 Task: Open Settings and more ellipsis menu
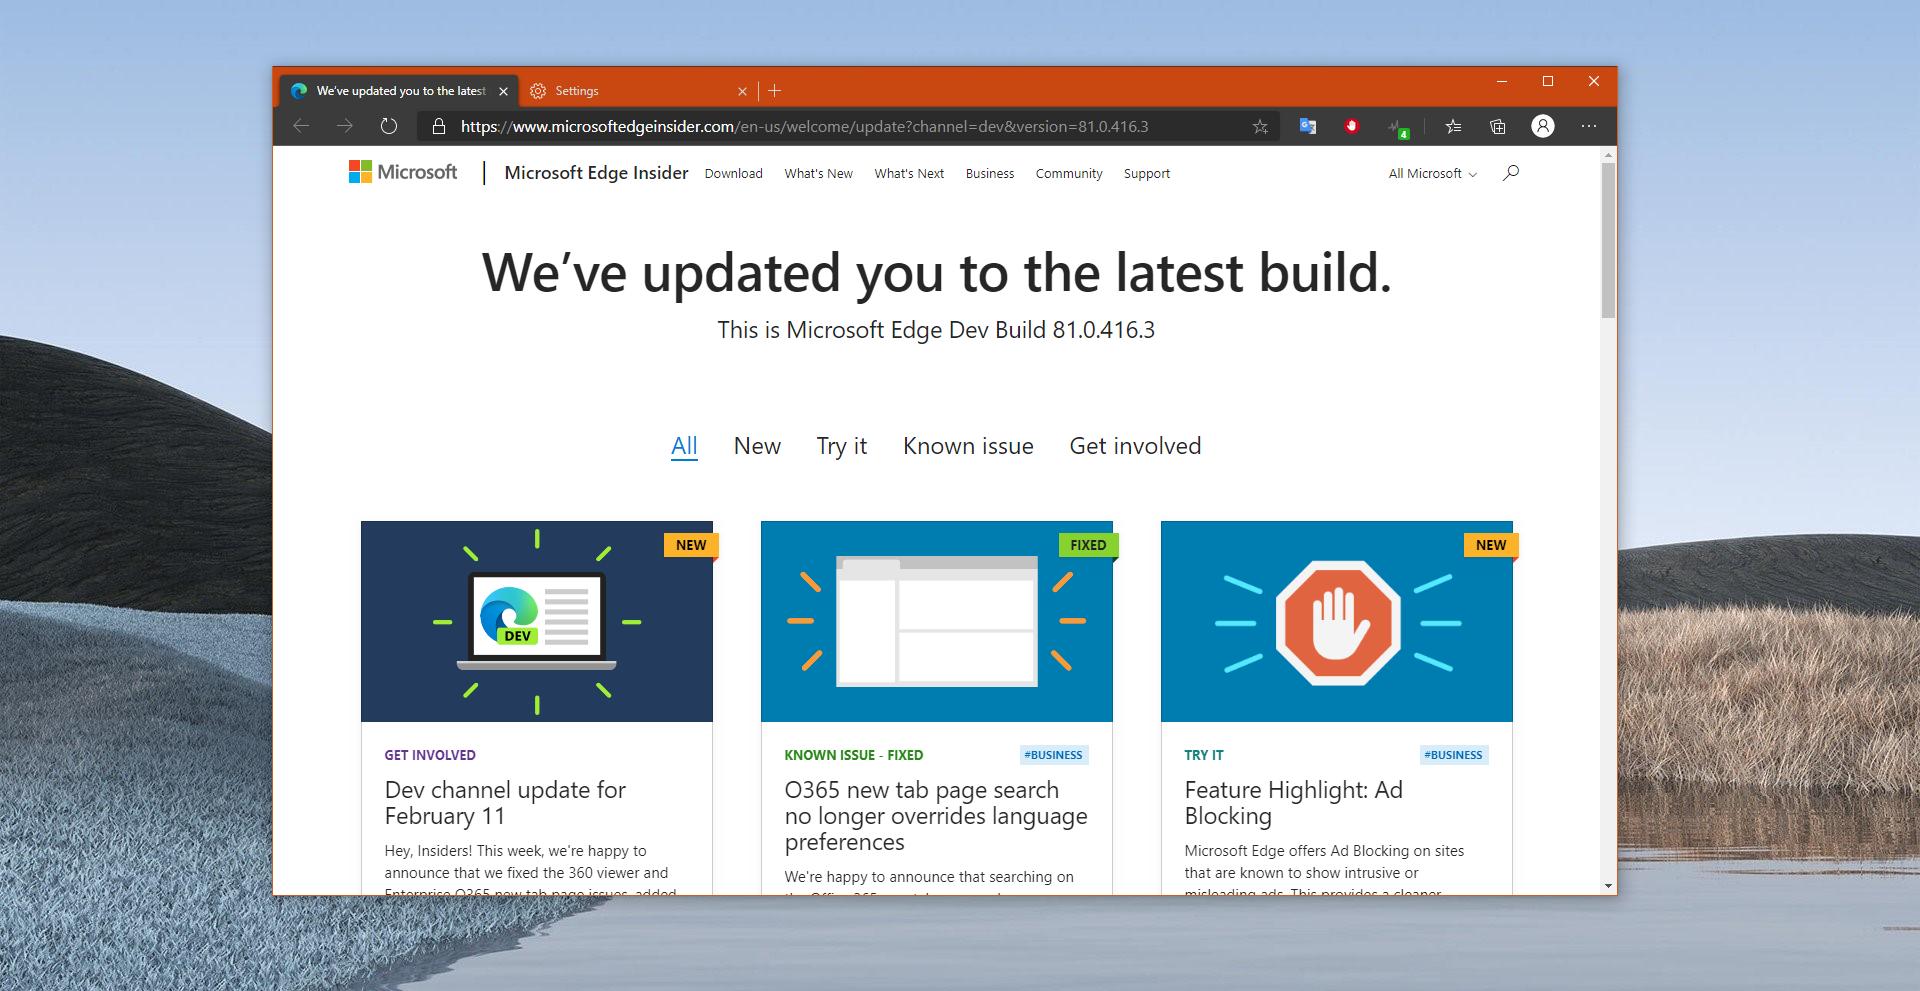click(x=1589, y=126)
